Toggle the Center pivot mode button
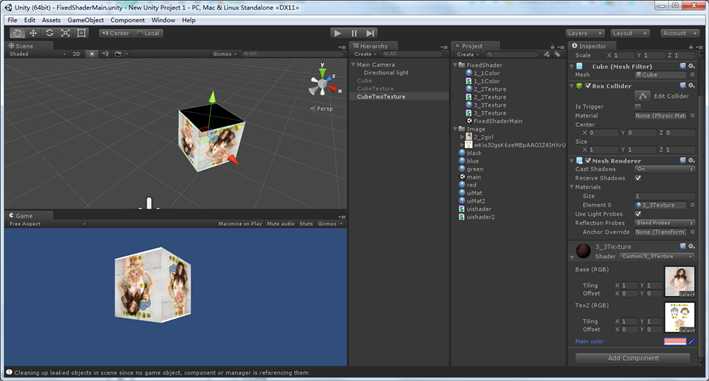This screenshot has width=709, height=381. pos(116,33)
